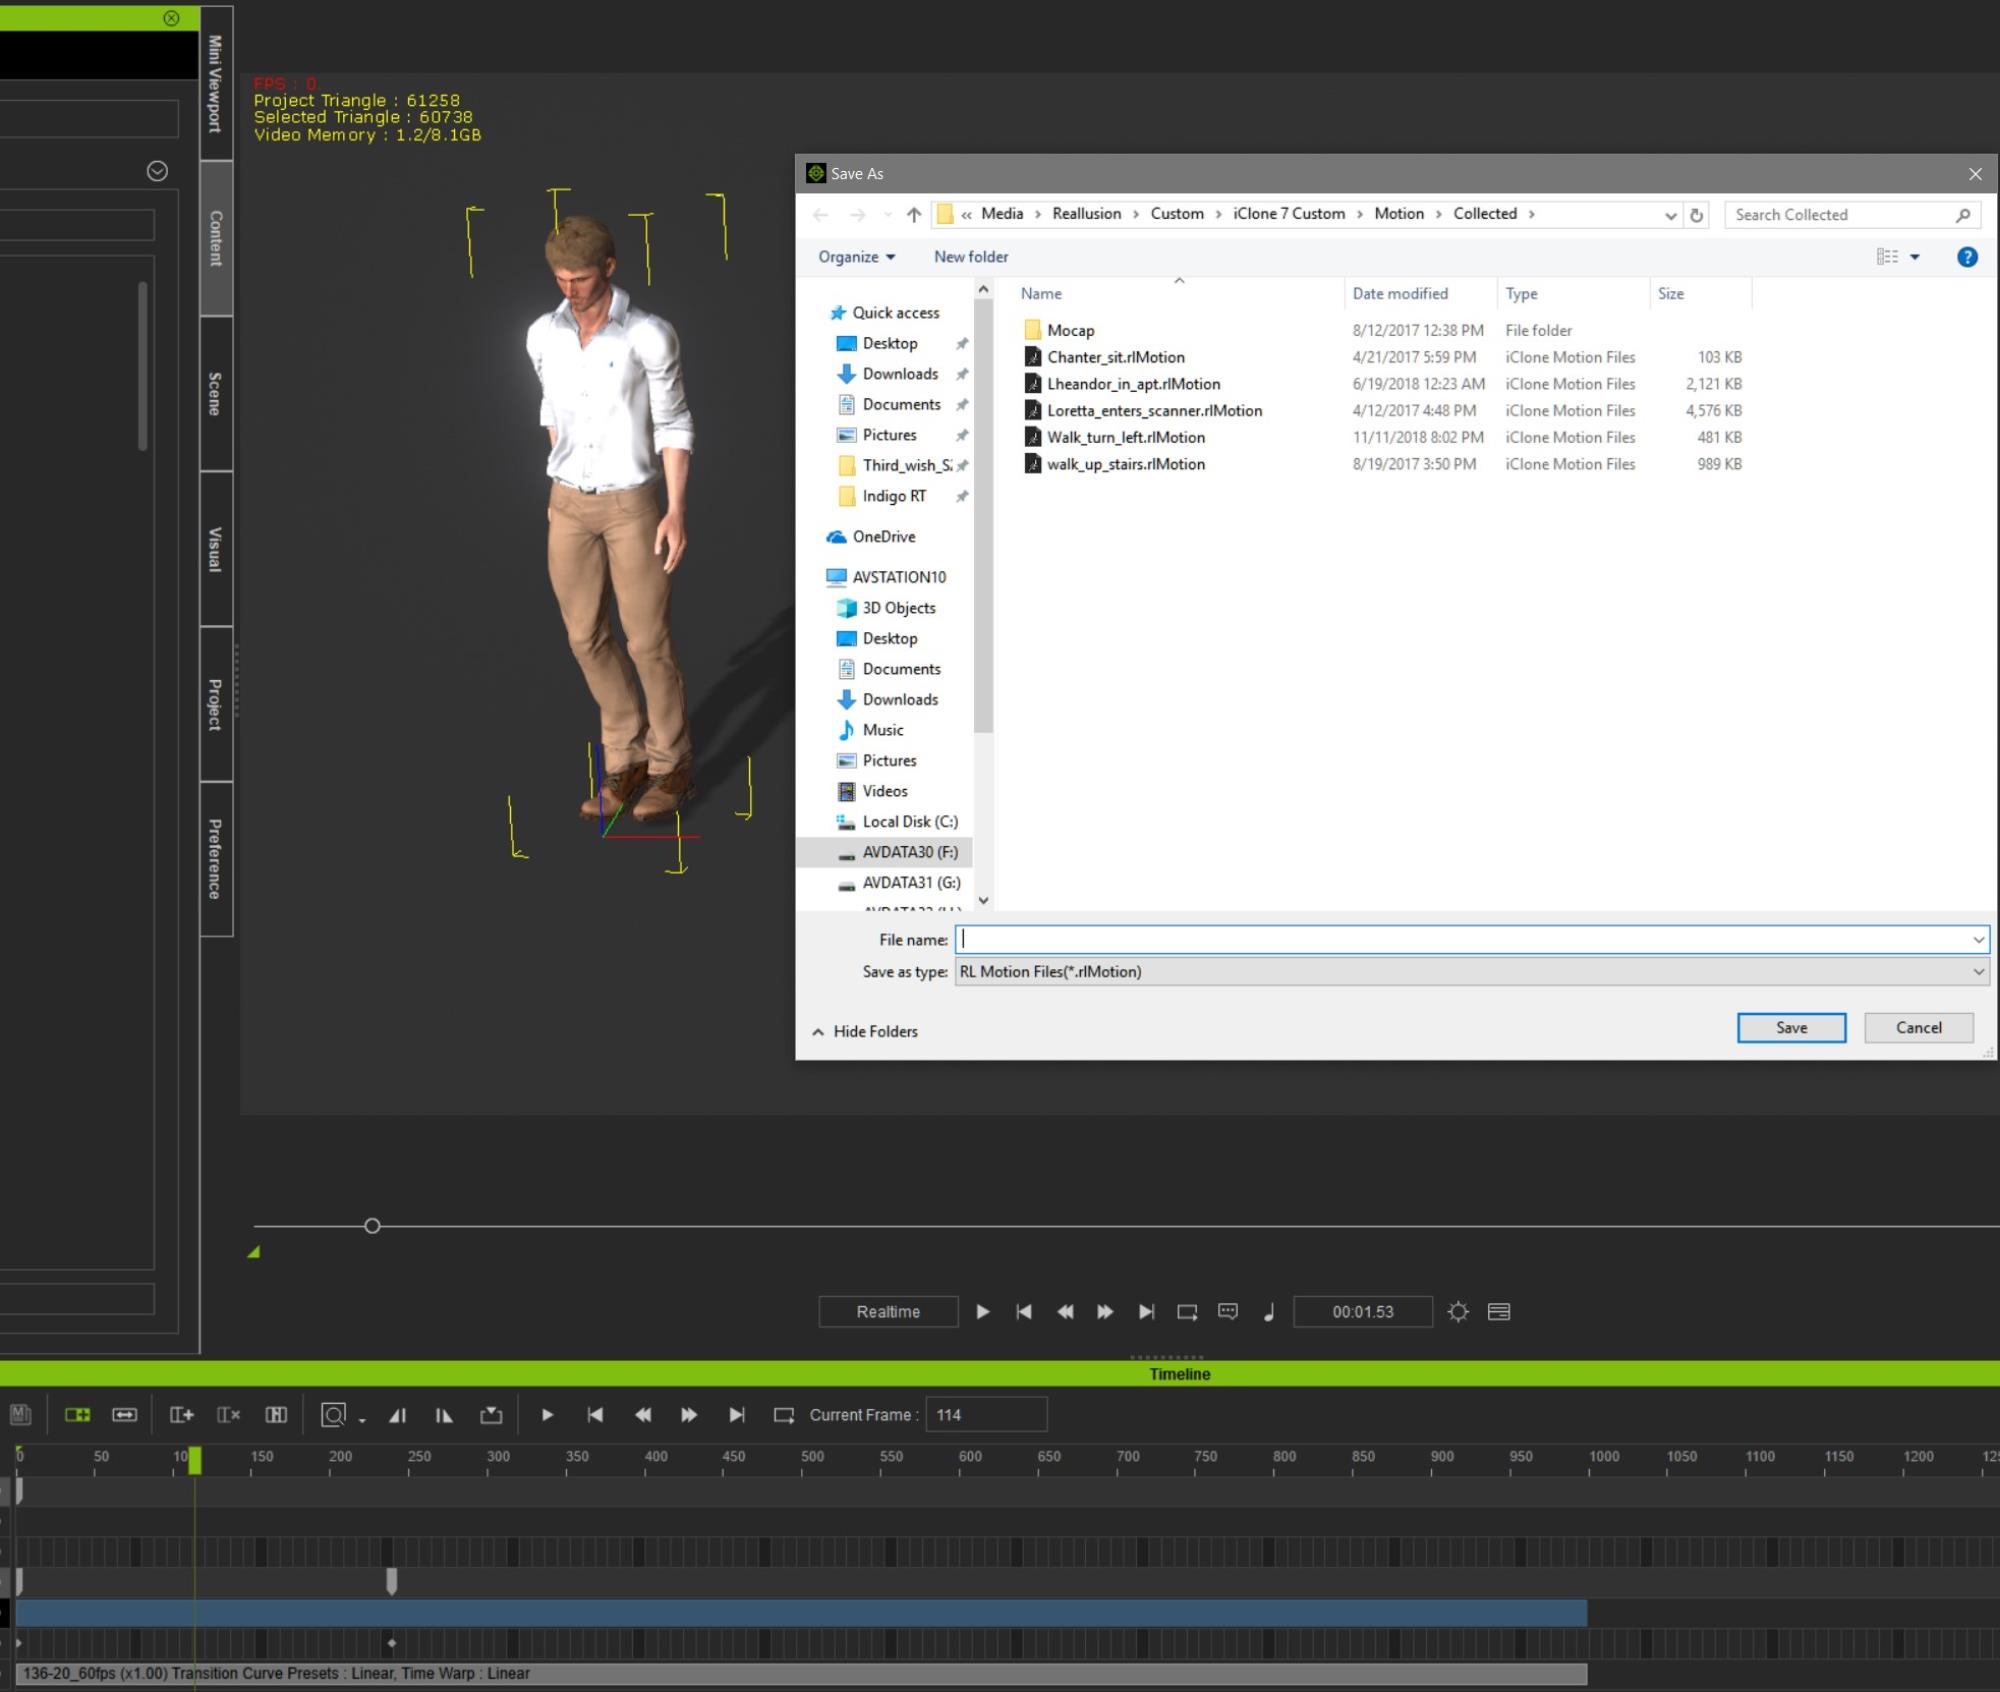Open the Mocap folder
Screen dimensions: 2000x1692
click(x=1070, y=330)
